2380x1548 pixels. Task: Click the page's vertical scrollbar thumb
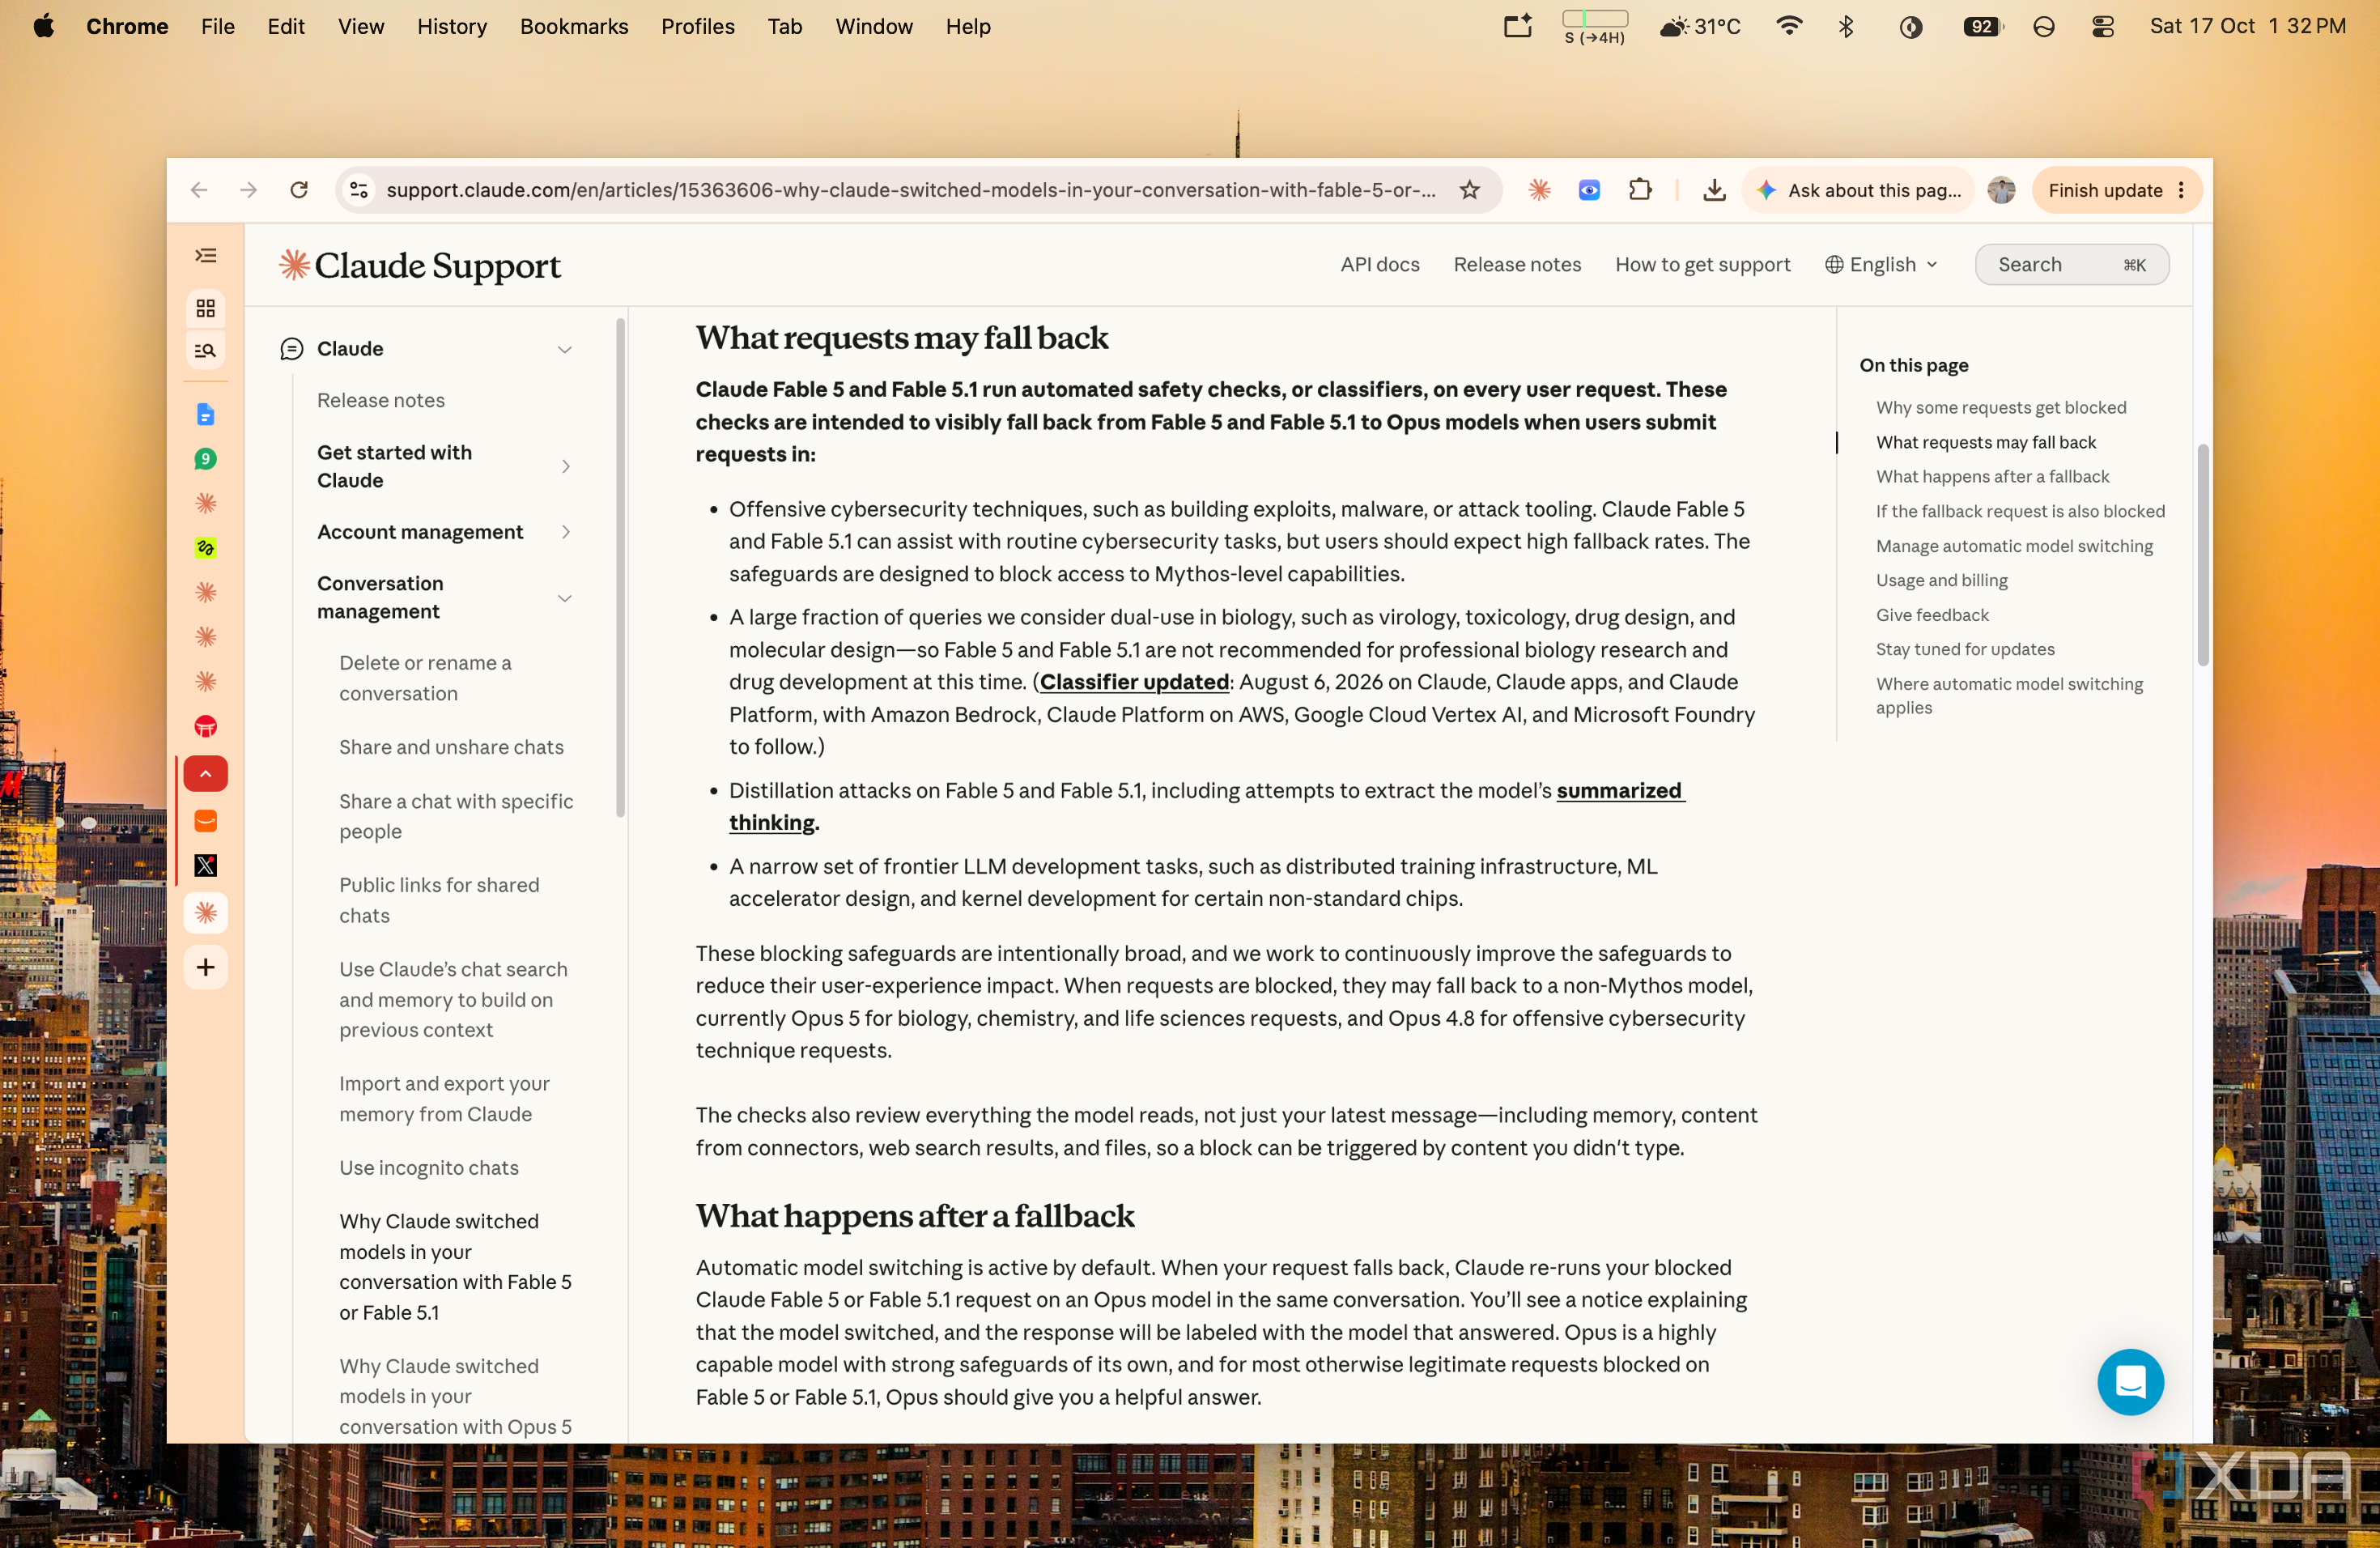[x=2202, y=555]
